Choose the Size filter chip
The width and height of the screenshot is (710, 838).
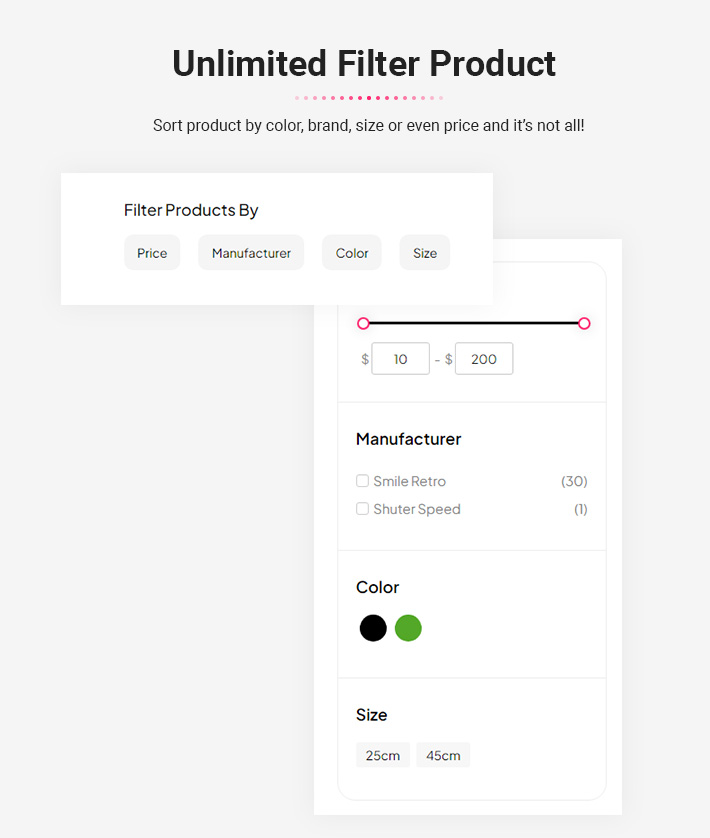coord(425,252)
